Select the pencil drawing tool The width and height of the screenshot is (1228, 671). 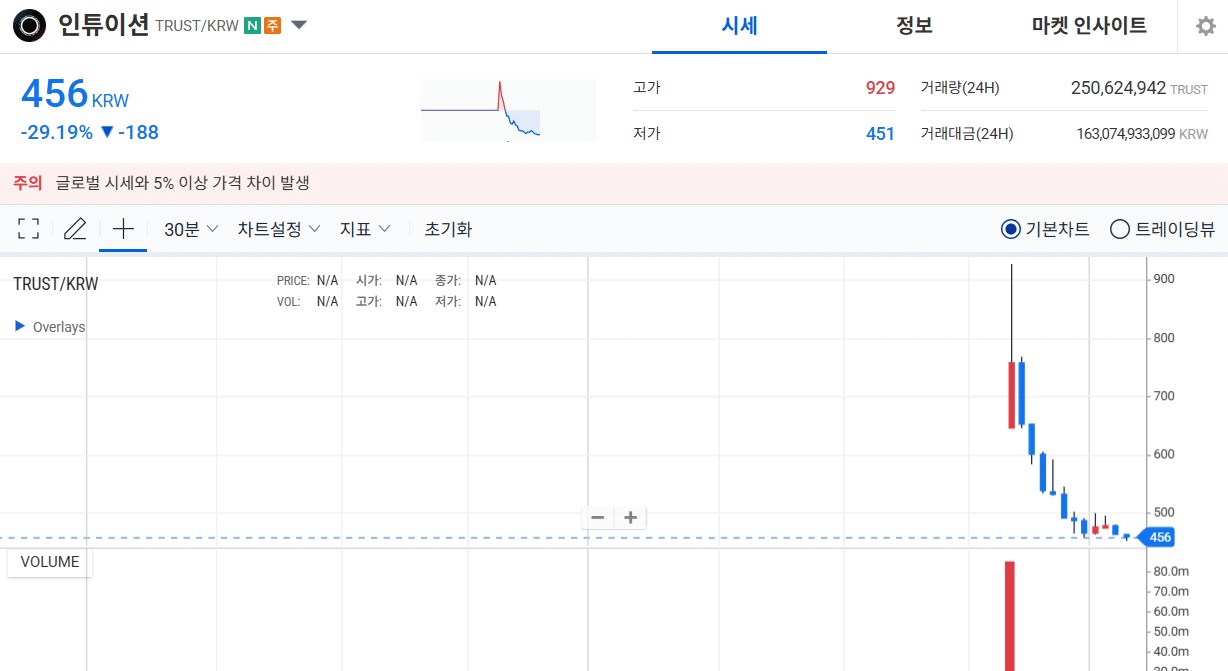[75, 229]
